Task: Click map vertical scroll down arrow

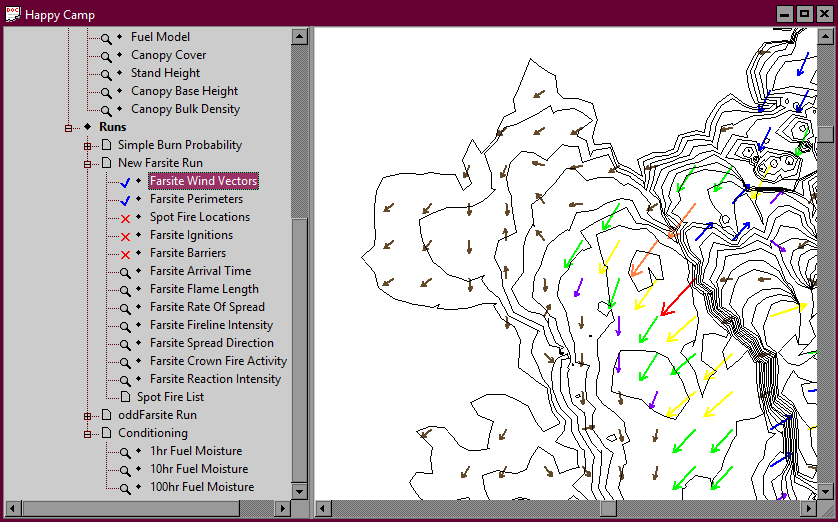Action: click(x=826, y=491)
